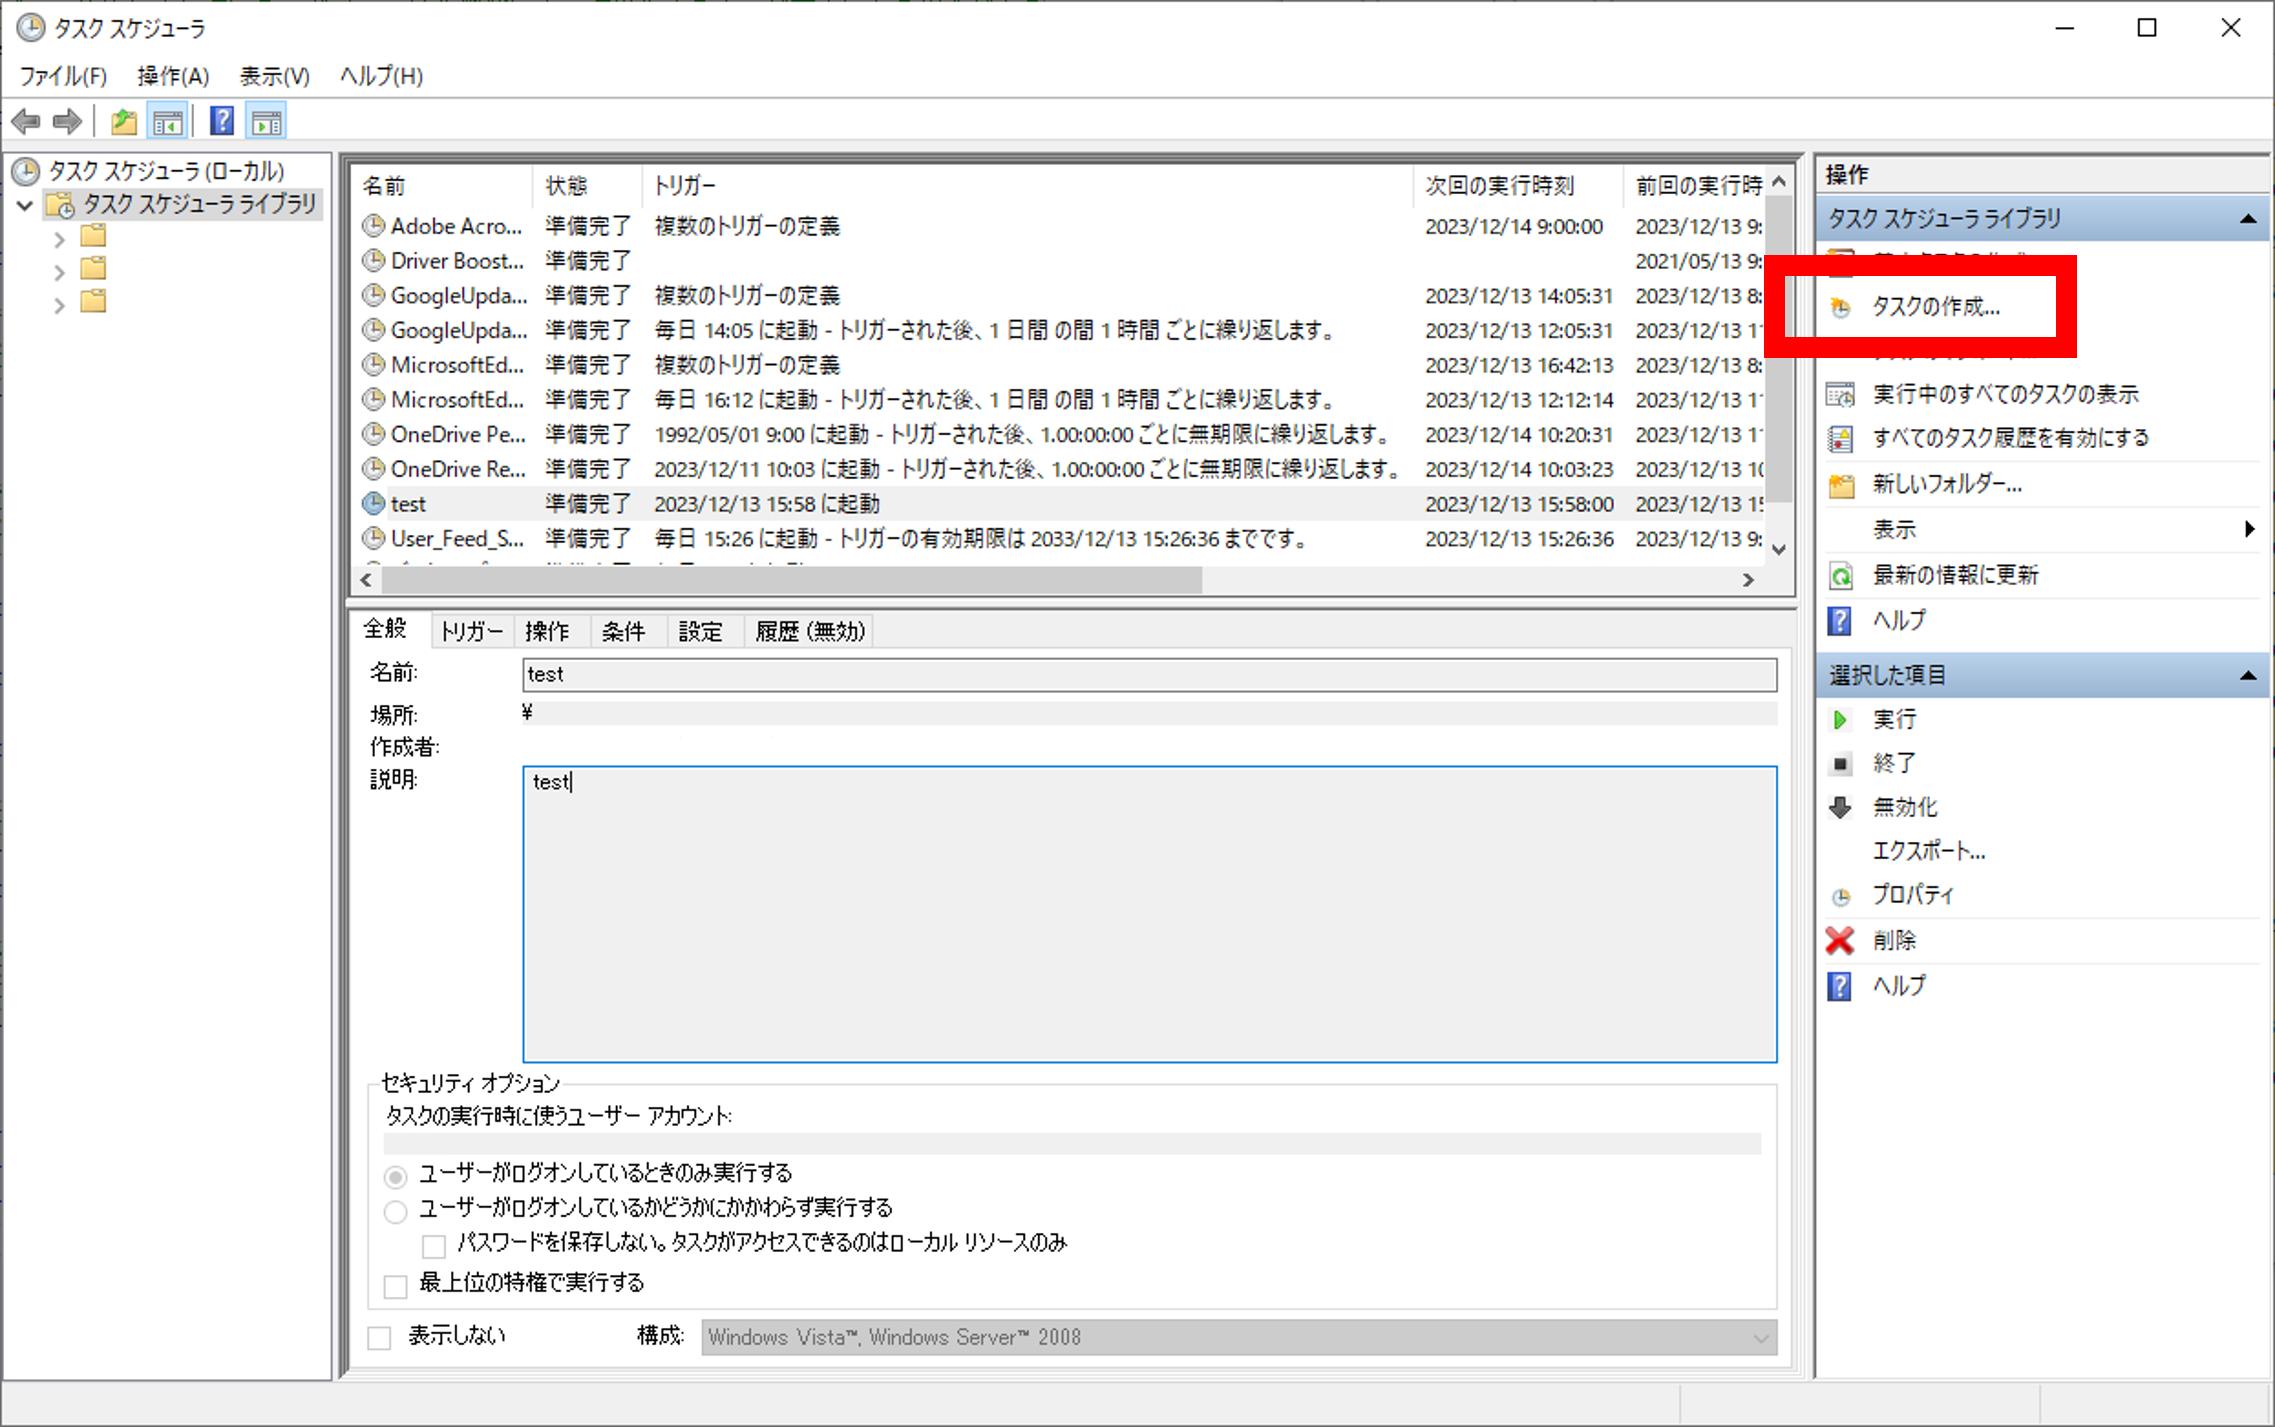2275x1427 pixels.
Task: Click the back arrow toolbar icon
Action: 26,122
